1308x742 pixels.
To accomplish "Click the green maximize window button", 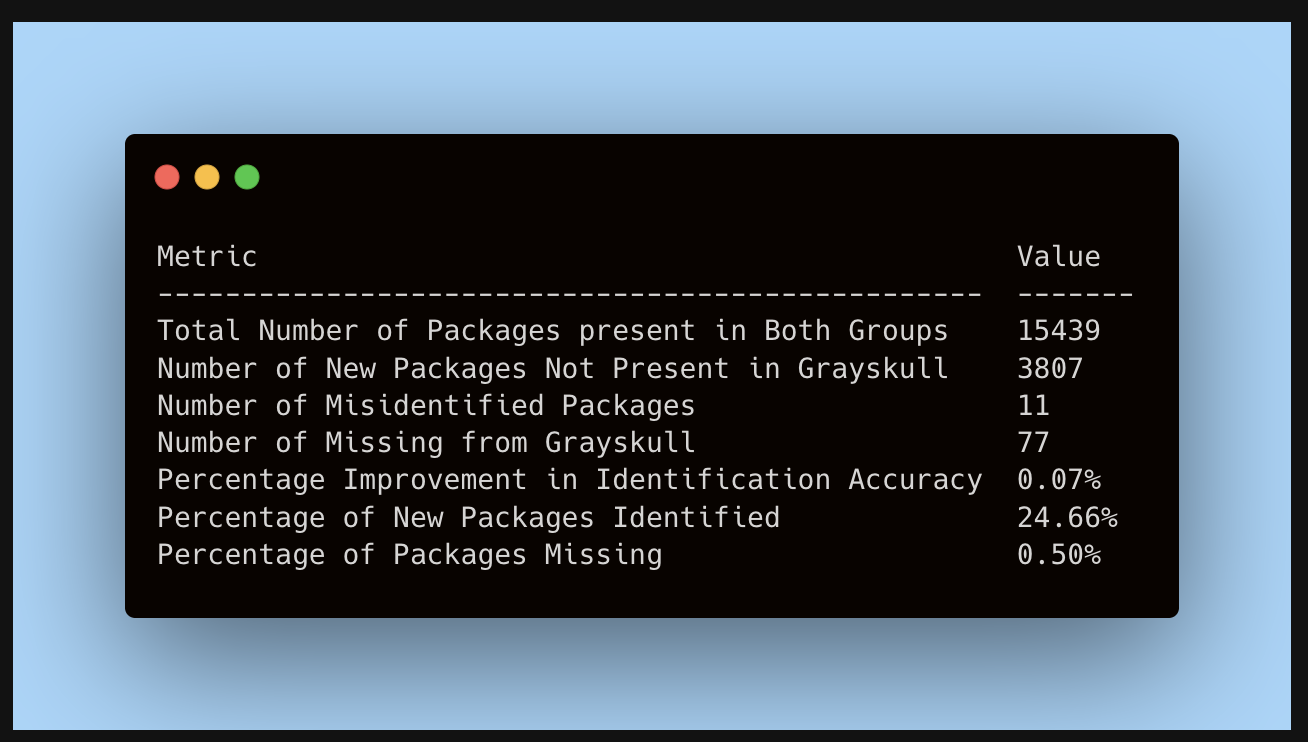I will click(x=247, y=178).
